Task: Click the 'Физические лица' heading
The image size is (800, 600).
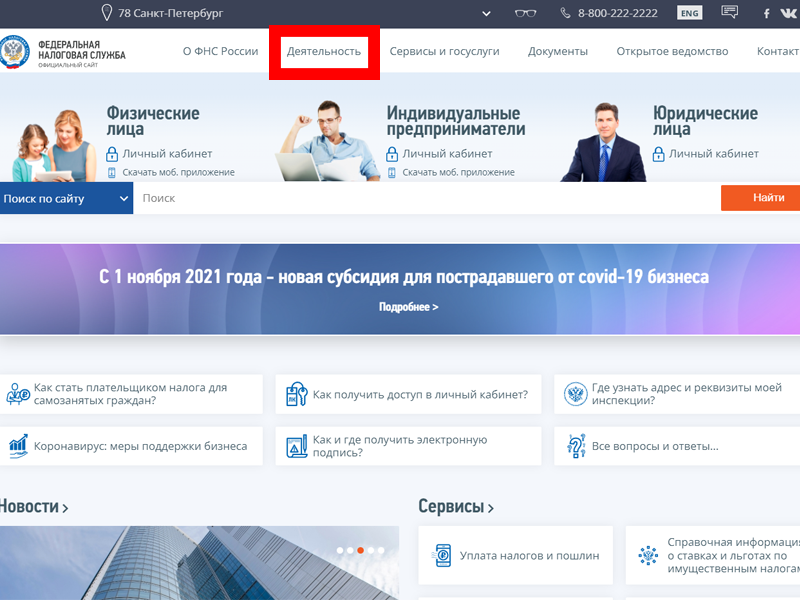Action: (x=153, y=120)
